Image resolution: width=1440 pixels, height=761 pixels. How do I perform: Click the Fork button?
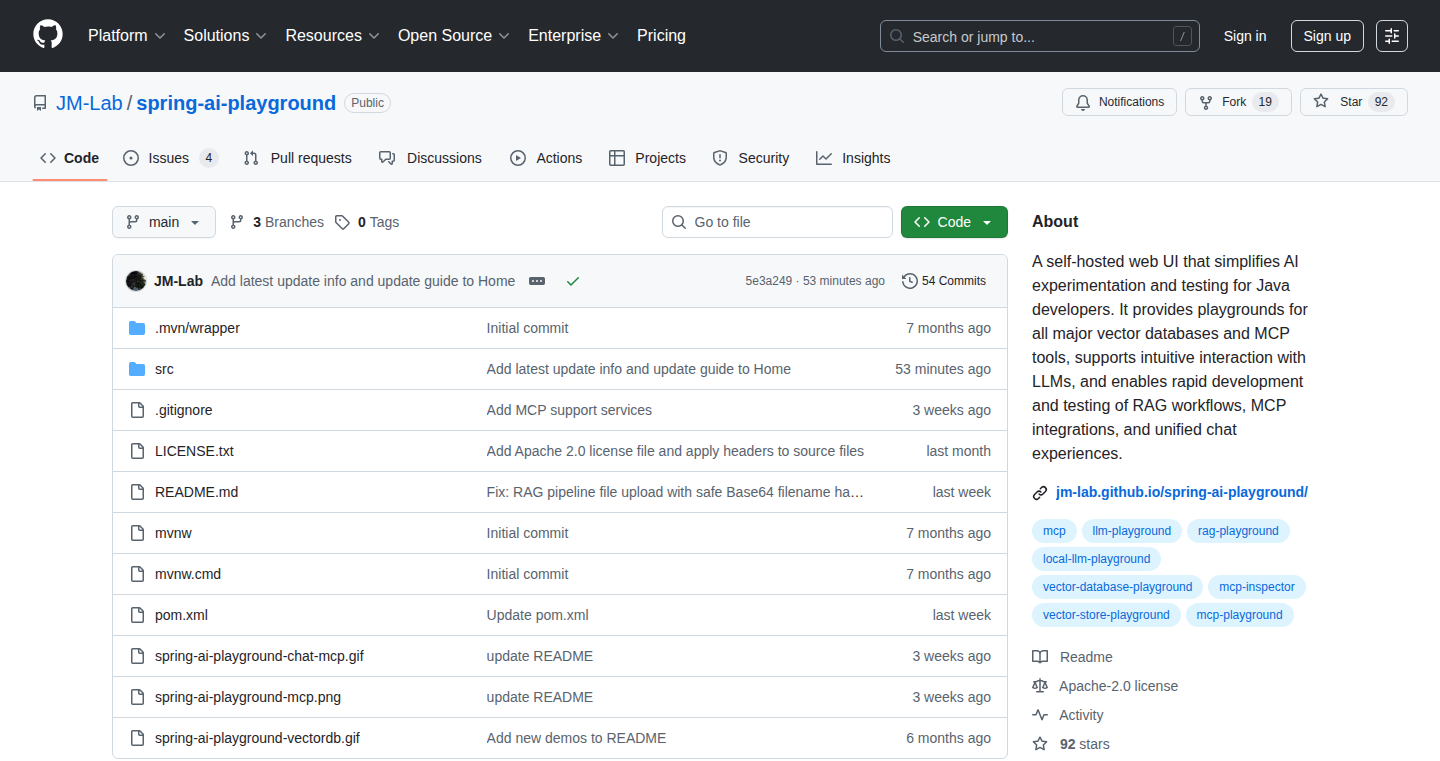(1238, 102)
